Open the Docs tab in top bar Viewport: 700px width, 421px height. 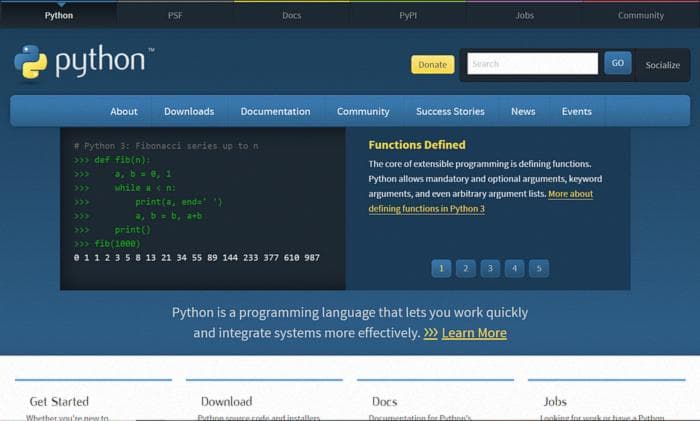pyautogui.click(x=292, y=15)
